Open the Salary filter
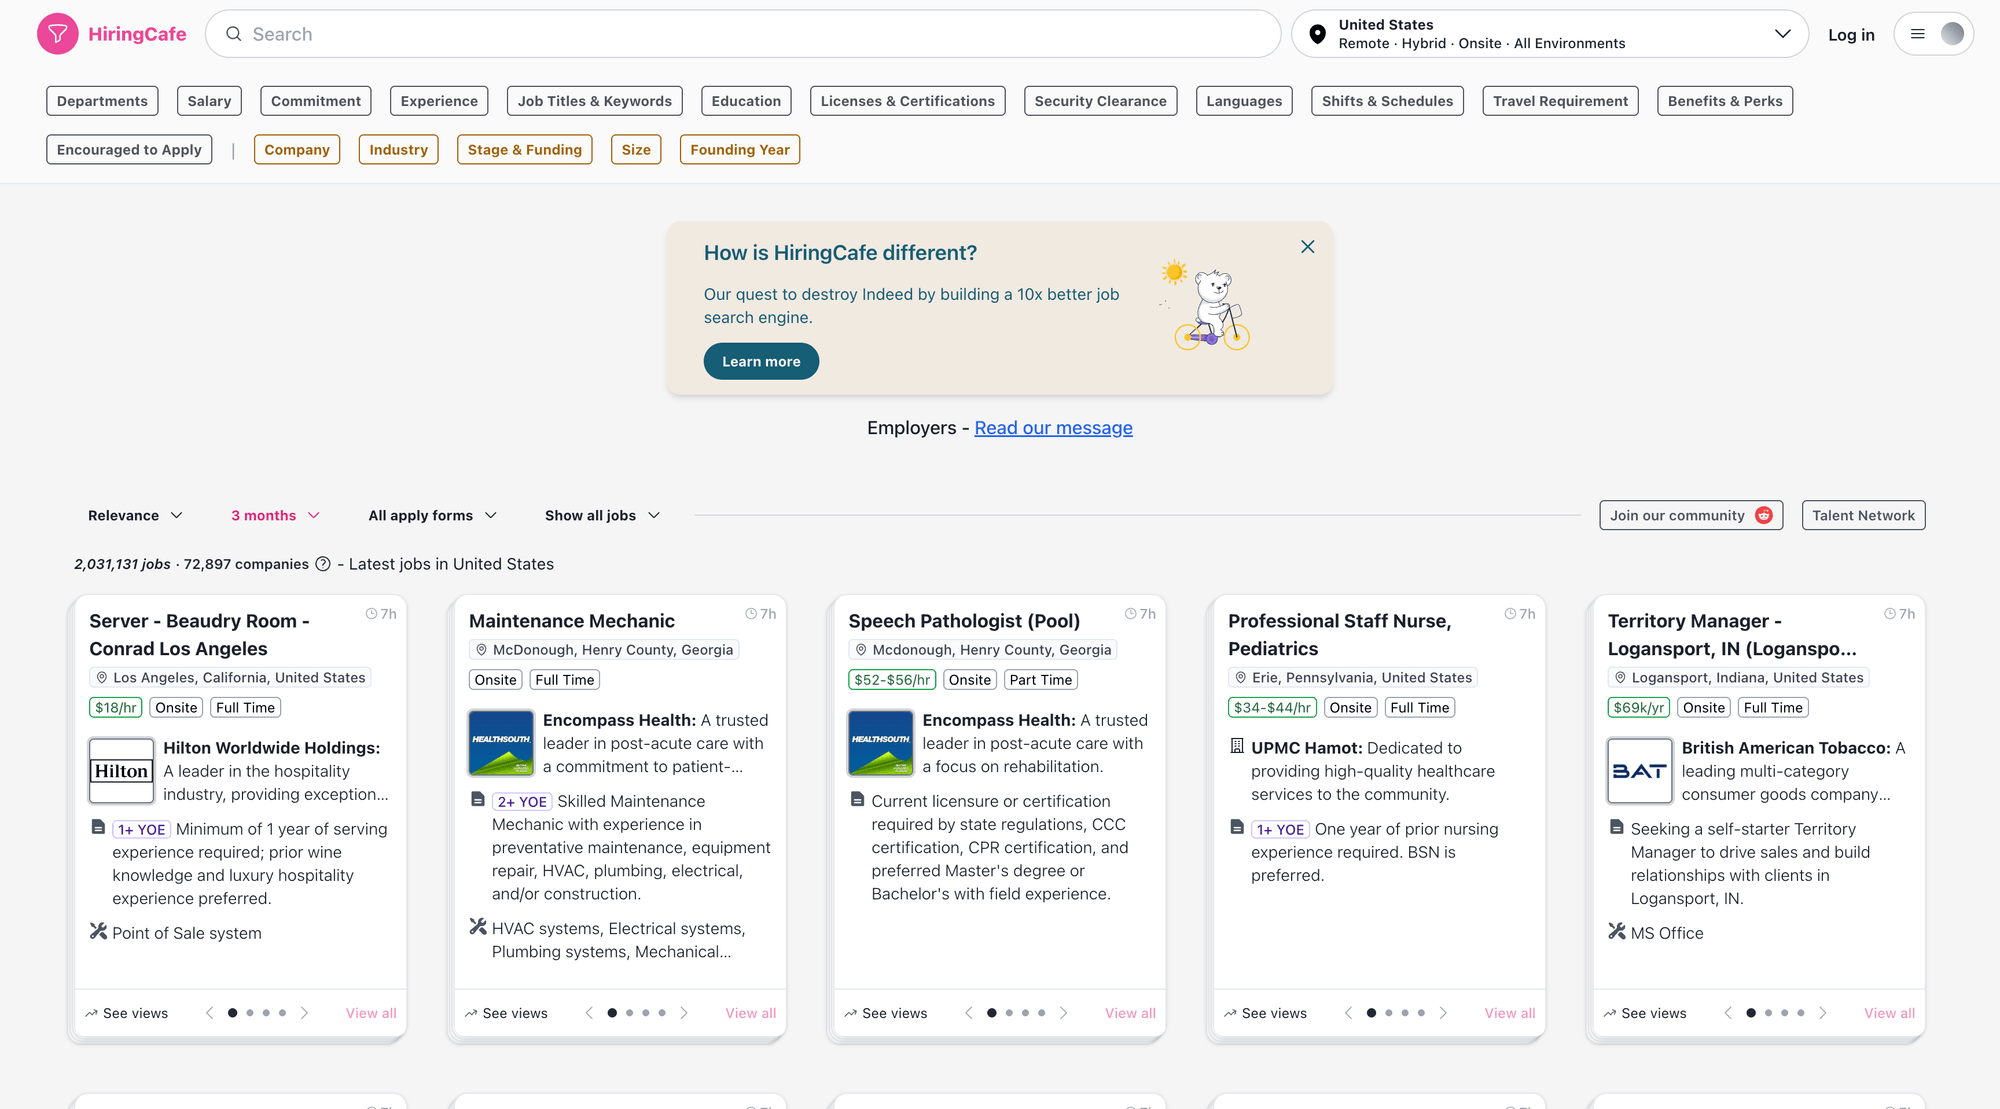This screenshot has width=2000, height=1109. click(x=209, y=100)
